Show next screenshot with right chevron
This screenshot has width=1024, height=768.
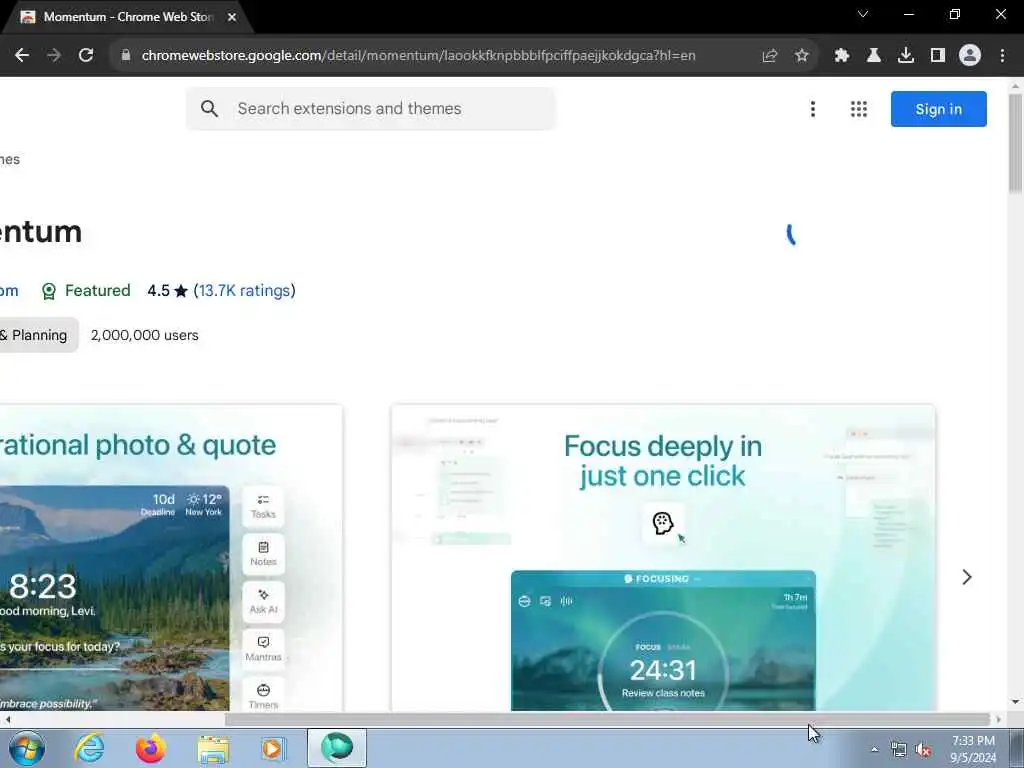coord(967,577)
